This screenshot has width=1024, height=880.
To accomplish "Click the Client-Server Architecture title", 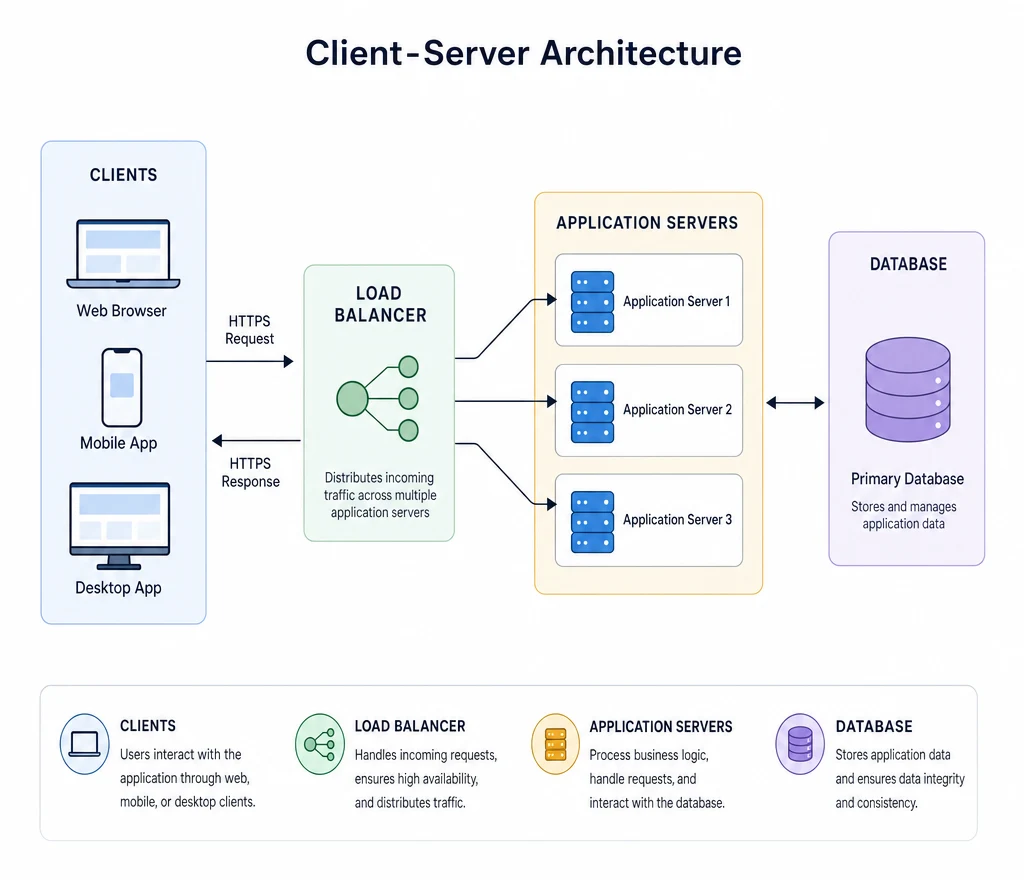I will pos(523,53).
